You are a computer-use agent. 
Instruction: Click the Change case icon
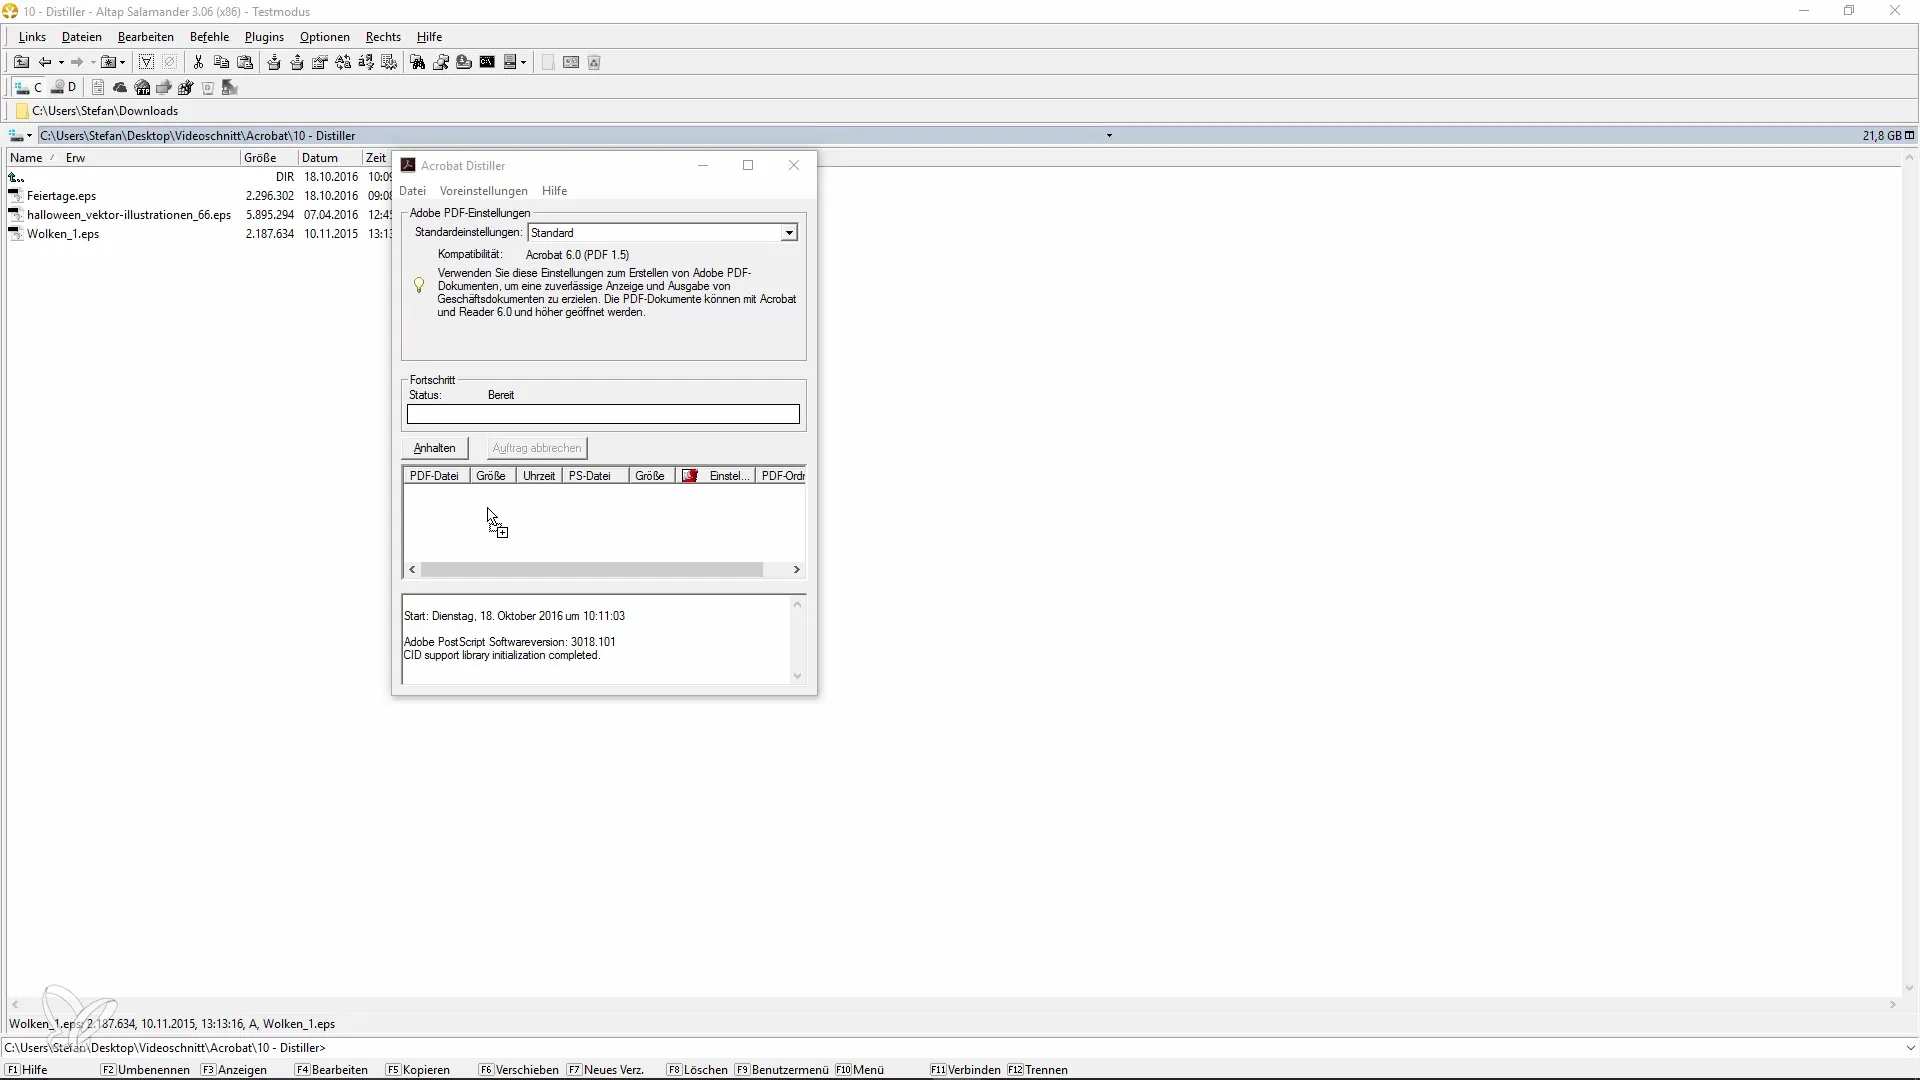343,62
